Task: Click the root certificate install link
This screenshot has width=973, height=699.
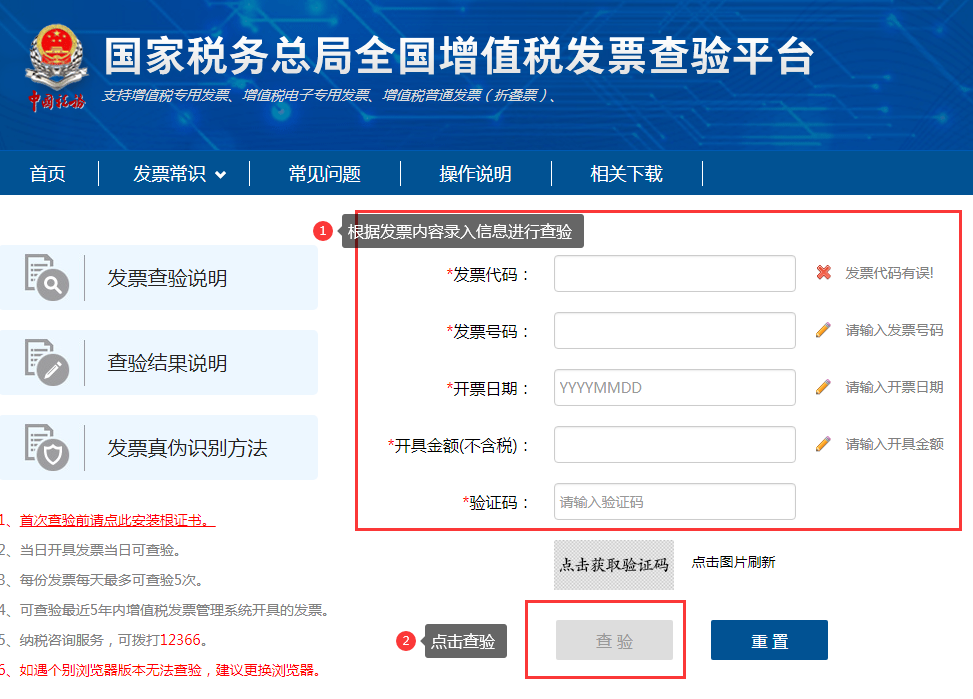Action: click(117, 520)
